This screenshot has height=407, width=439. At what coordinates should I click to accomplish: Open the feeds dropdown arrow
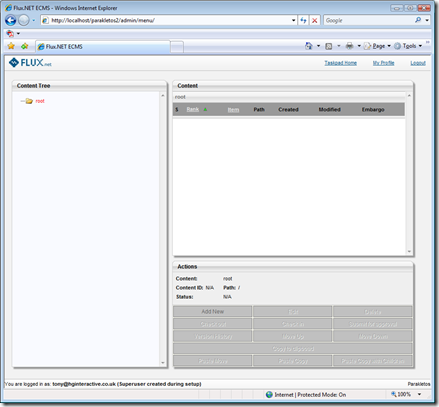(339, 46)
